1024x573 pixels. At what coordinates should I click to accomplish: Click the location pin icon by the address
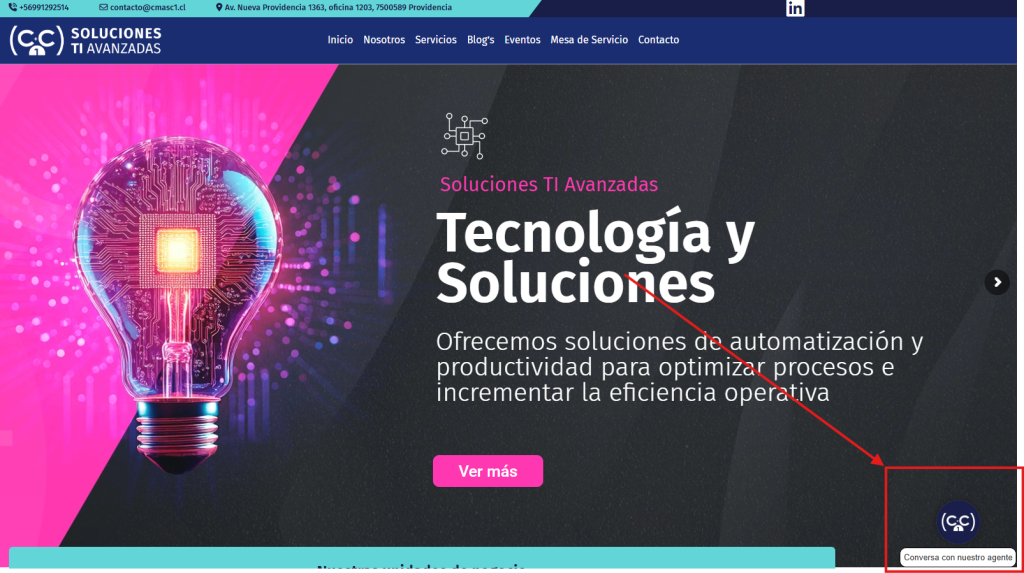pos(219,7)
